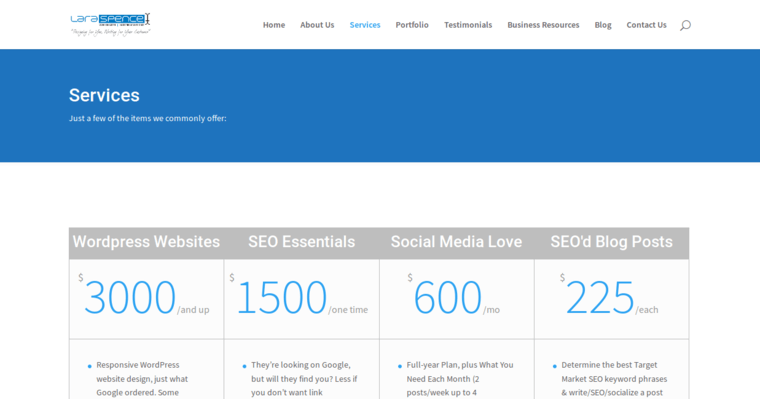The height and width of the screenshot is (399, 760).
Task: Click the 'Full-year Plan, plus What You Need' bullet
Action: click(x=459, y=379)
